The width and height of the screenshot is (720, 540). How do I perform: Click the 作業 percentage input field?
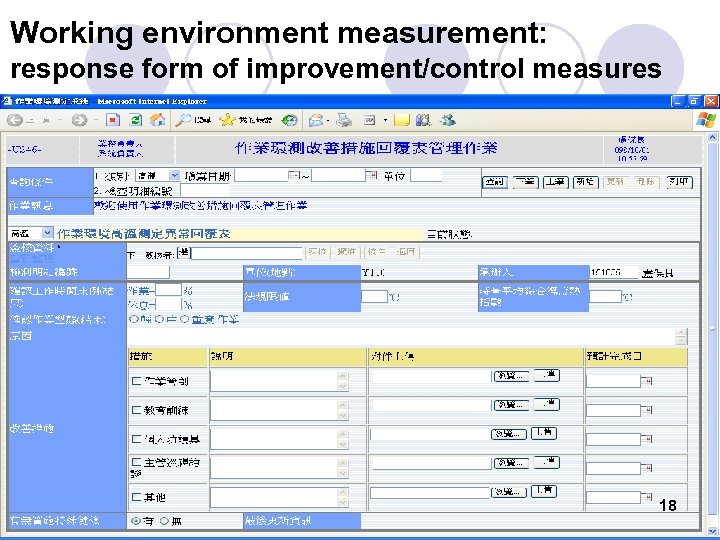[169, 290]
